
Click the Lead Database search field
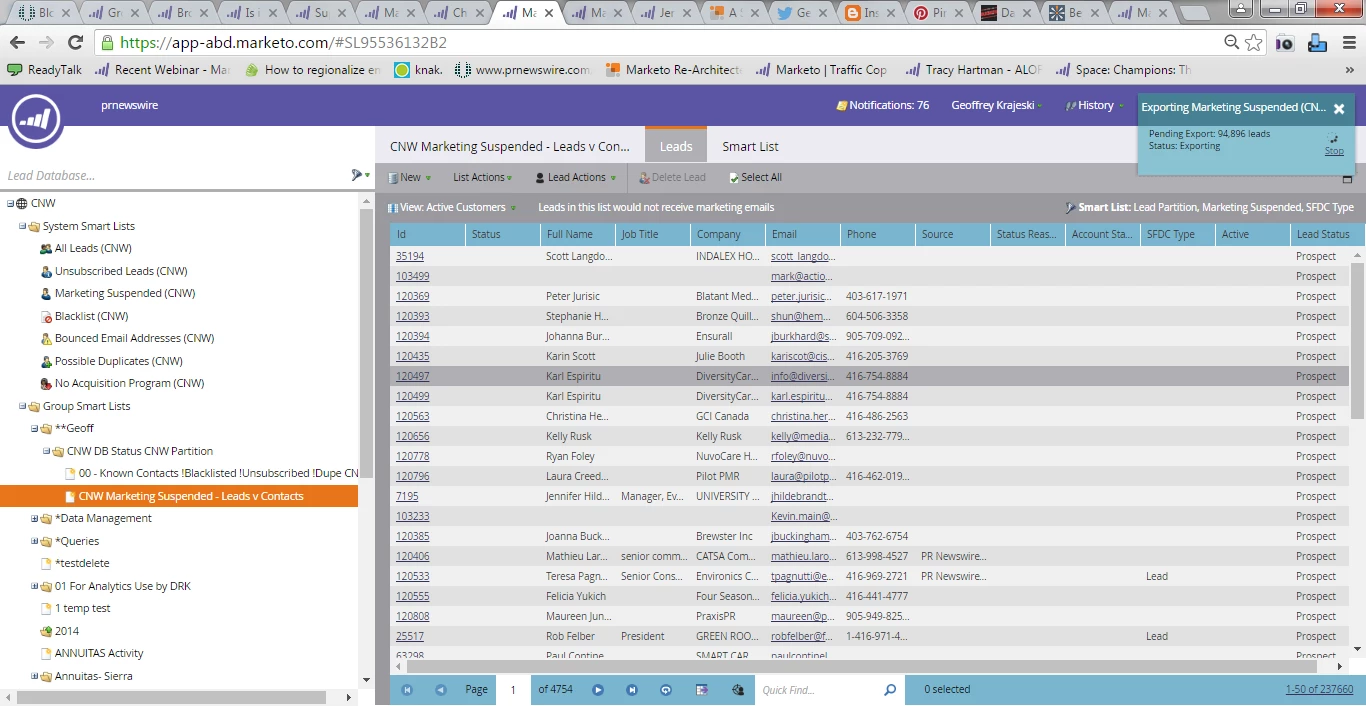(175, 175)
